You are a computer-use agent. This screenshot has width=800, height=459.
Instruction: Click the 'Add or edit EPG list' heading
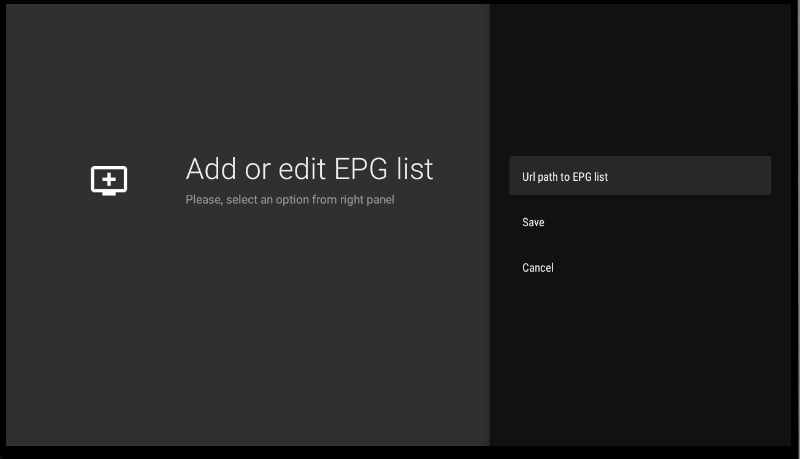[309, 169]
